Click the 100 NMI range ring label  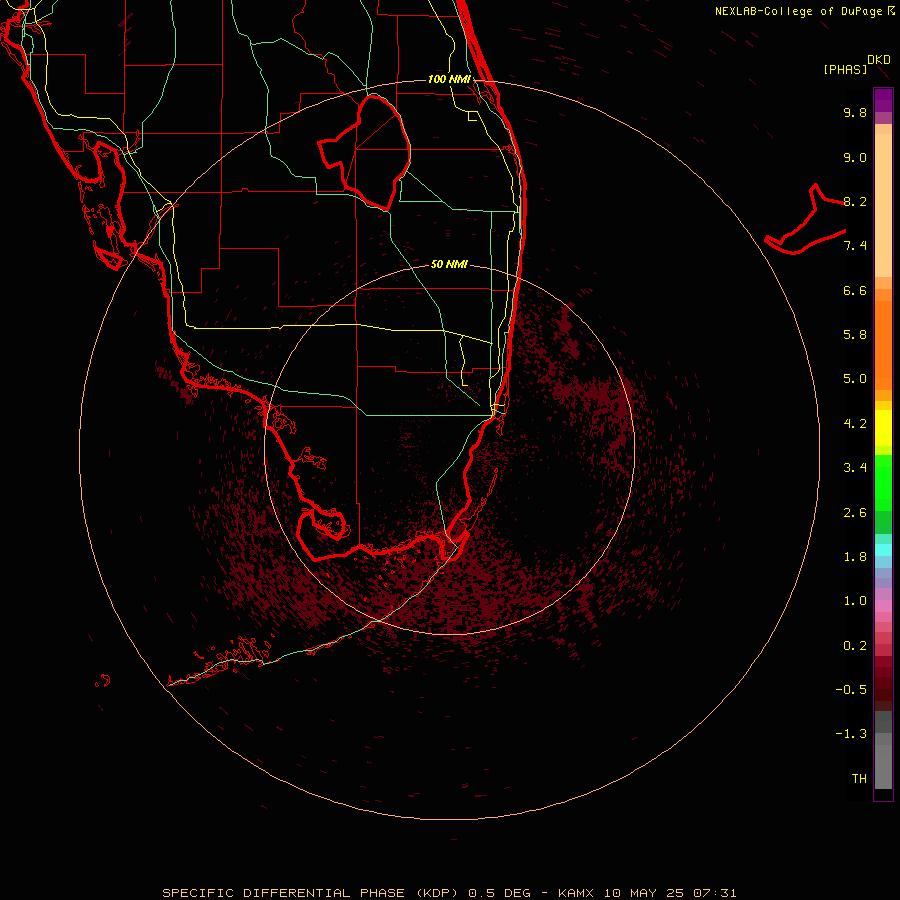click(x=449, y=79)
